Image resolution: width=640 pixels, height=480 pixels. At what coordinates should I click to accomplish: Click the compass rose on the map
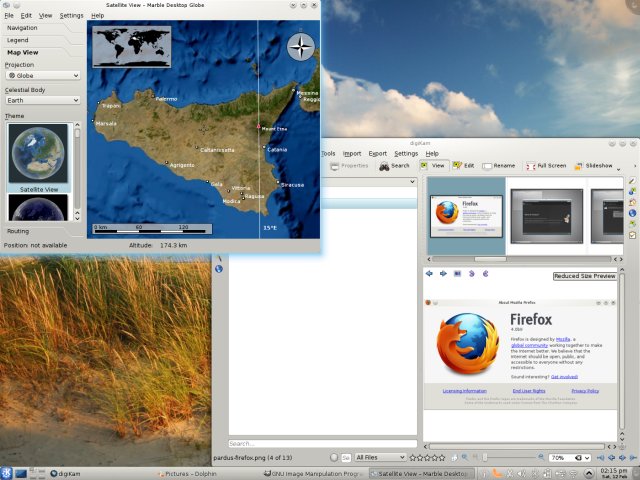(x=300, y=47)
